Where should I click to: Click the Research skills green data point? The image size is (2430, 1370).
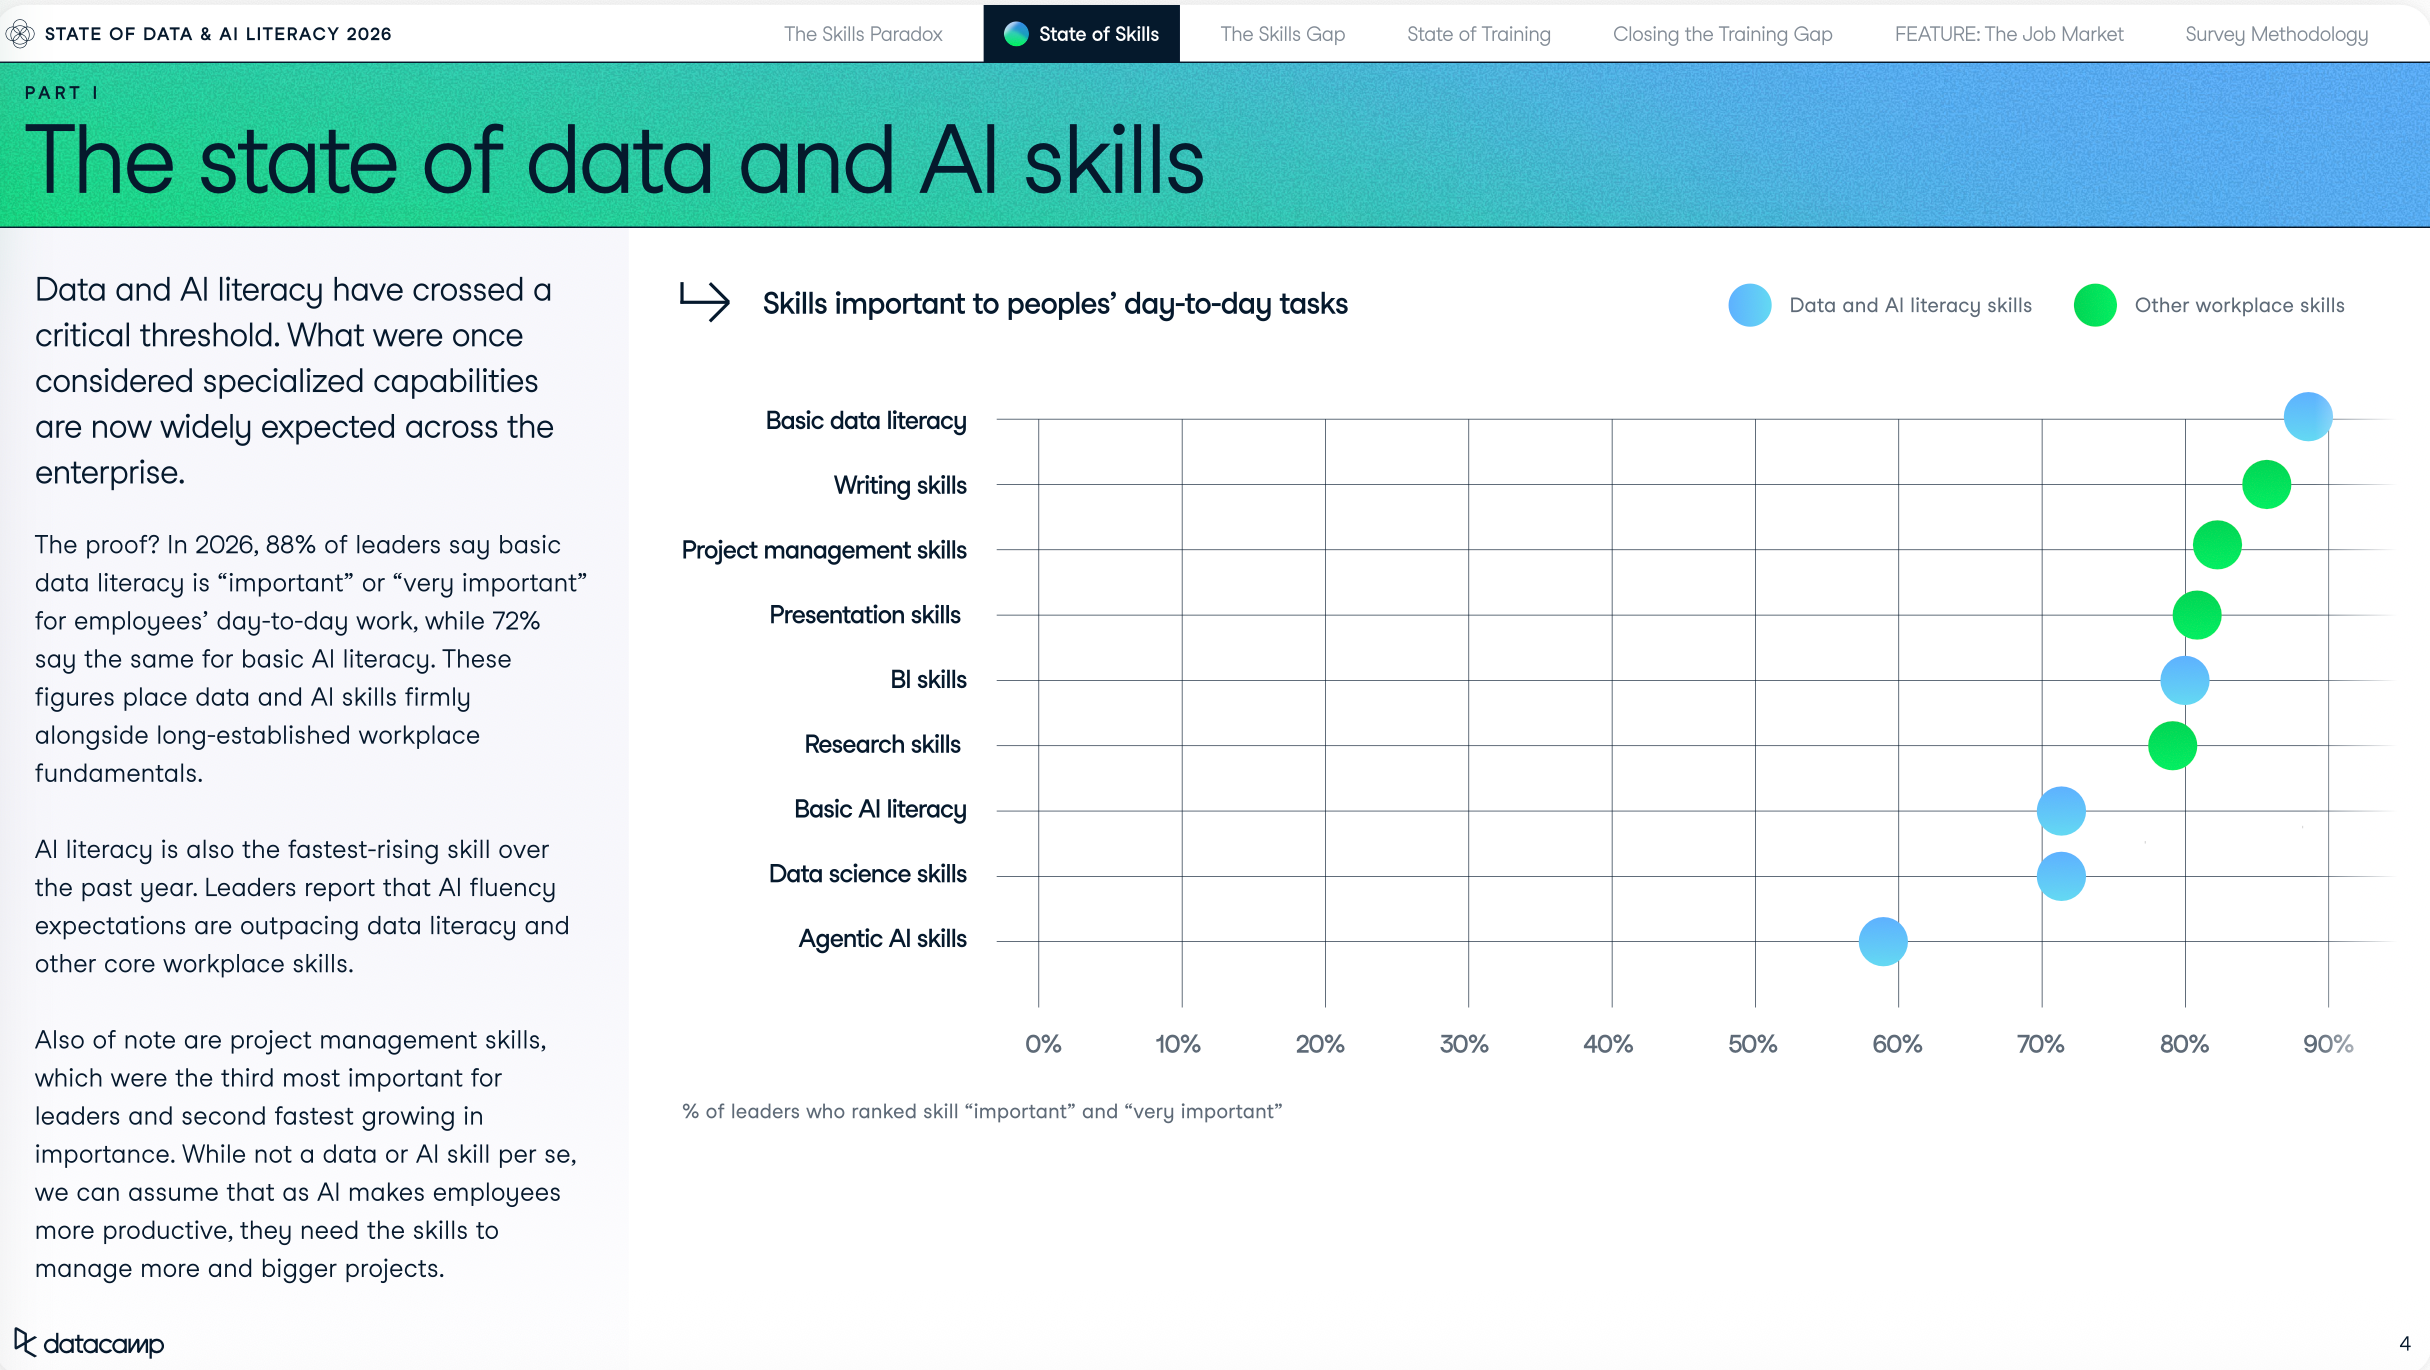(x=2172, y=746)
